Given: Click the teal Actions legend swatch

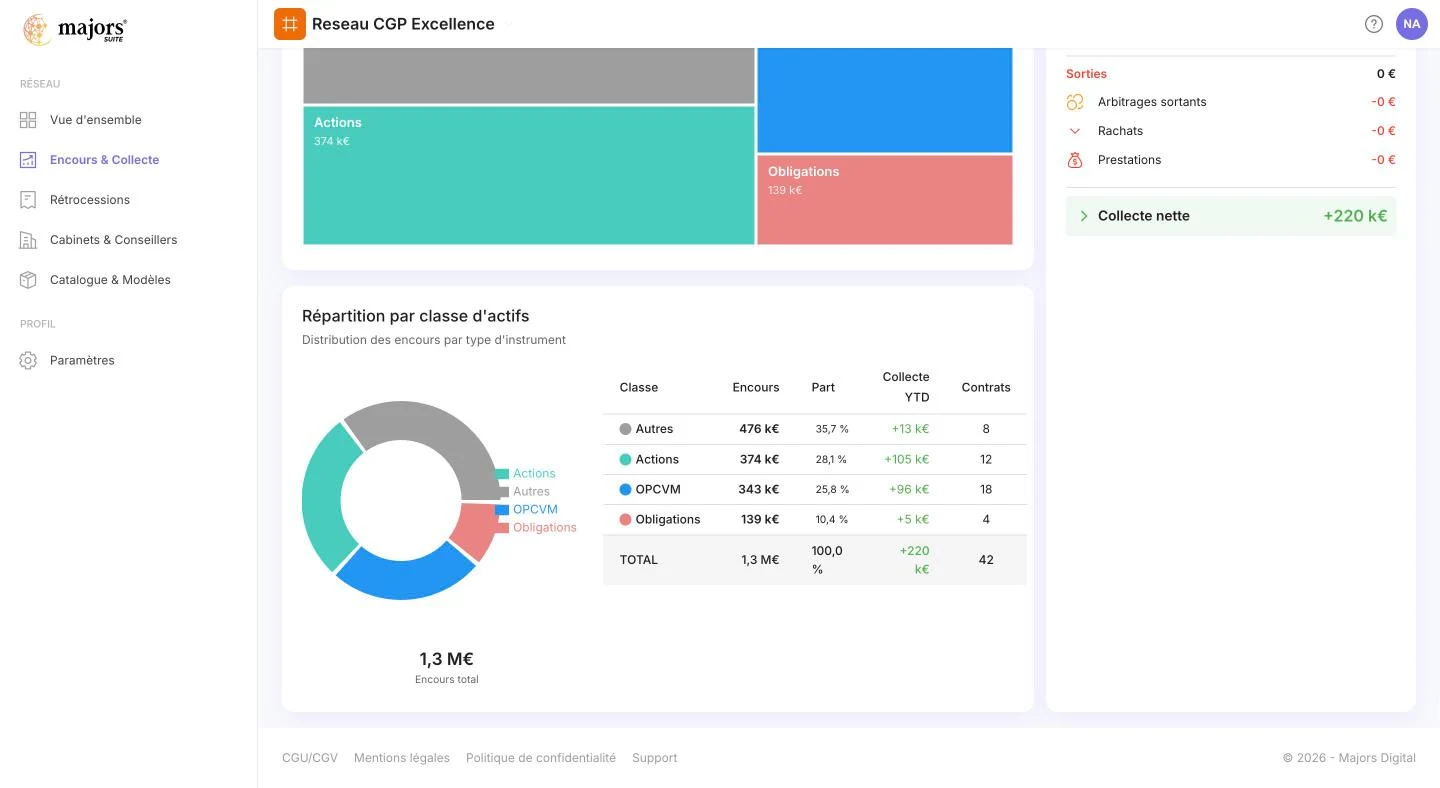Looking at the screenshot, I should point(502,474).
